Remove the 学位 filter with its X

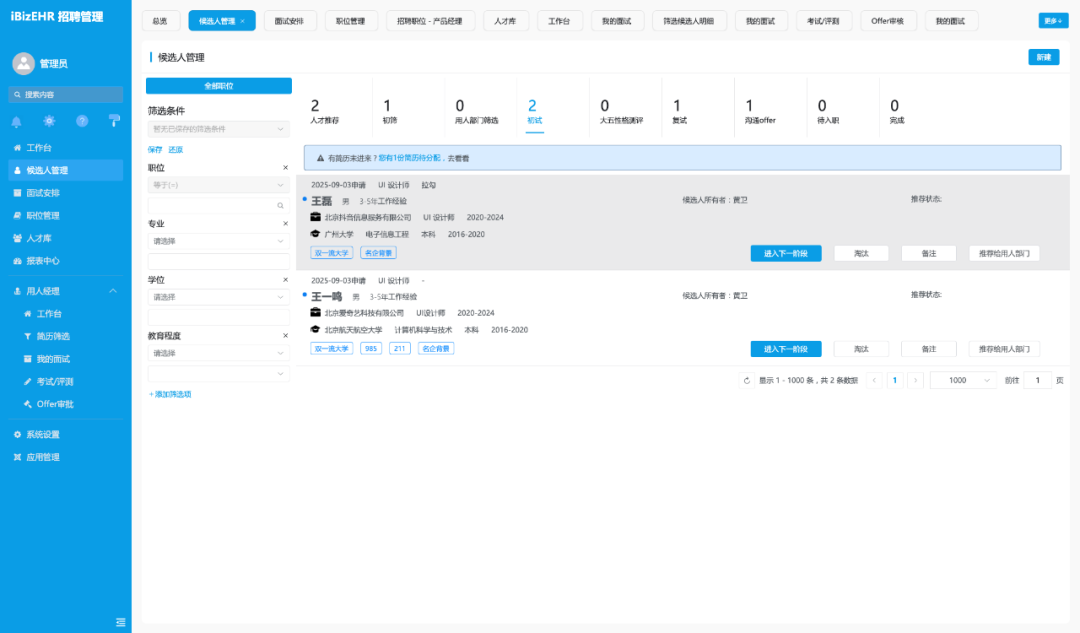(x=285, y=280)
